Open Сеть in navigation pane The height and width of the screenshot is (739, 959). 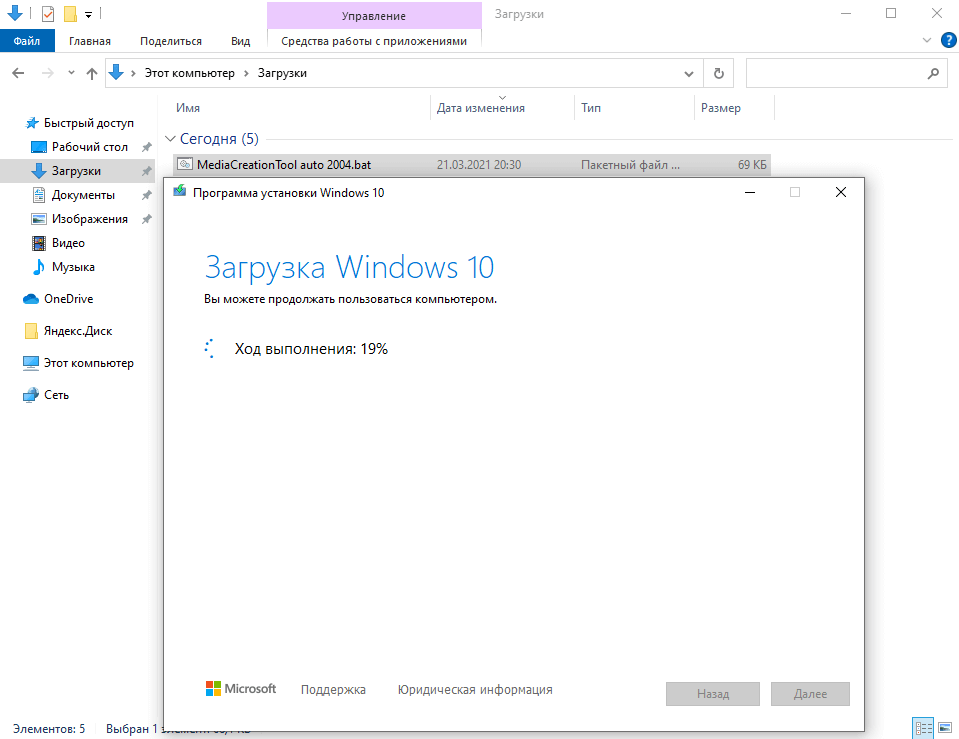46,395
